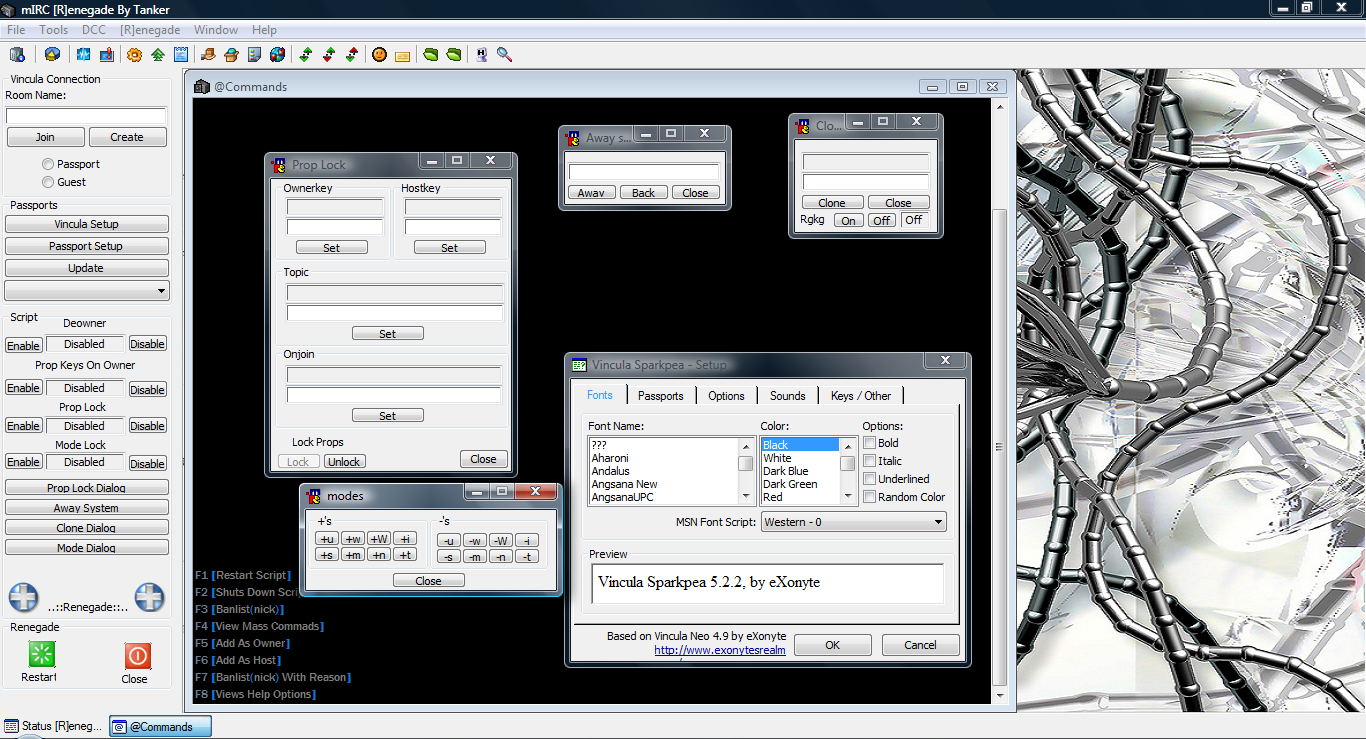Click the Color list down arrow
The width and height of the screenshot is (1366, 739).
tap(848, 496)
